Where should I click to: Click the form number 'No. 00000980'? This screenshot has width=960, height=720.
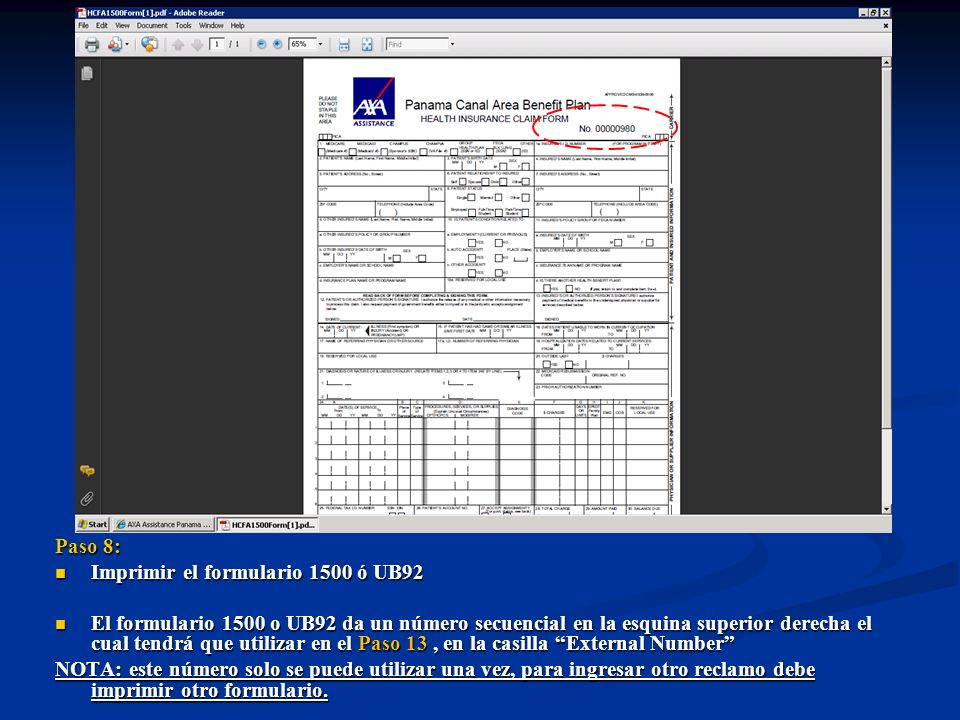(607, 129)
